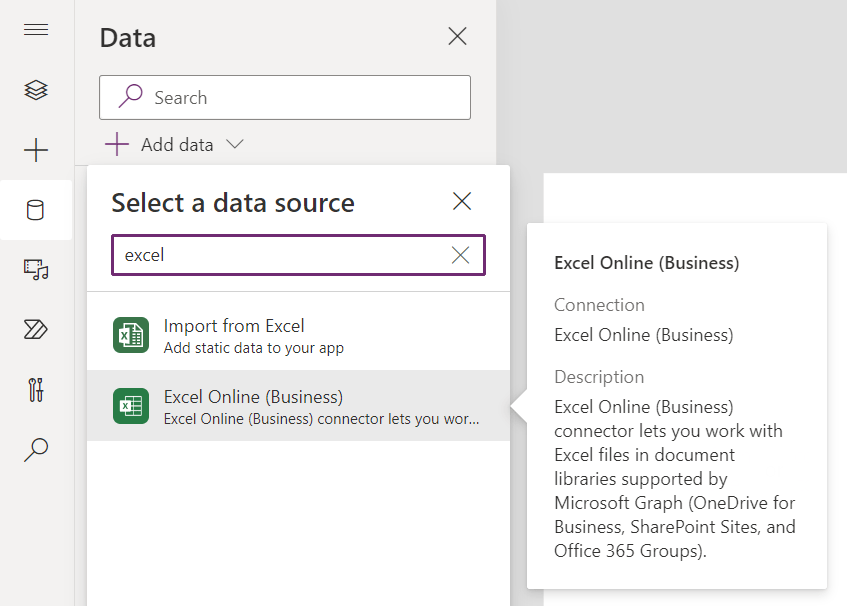847x606 pixels.
Task: Click the Add data label
Action: tap(177, 145)
